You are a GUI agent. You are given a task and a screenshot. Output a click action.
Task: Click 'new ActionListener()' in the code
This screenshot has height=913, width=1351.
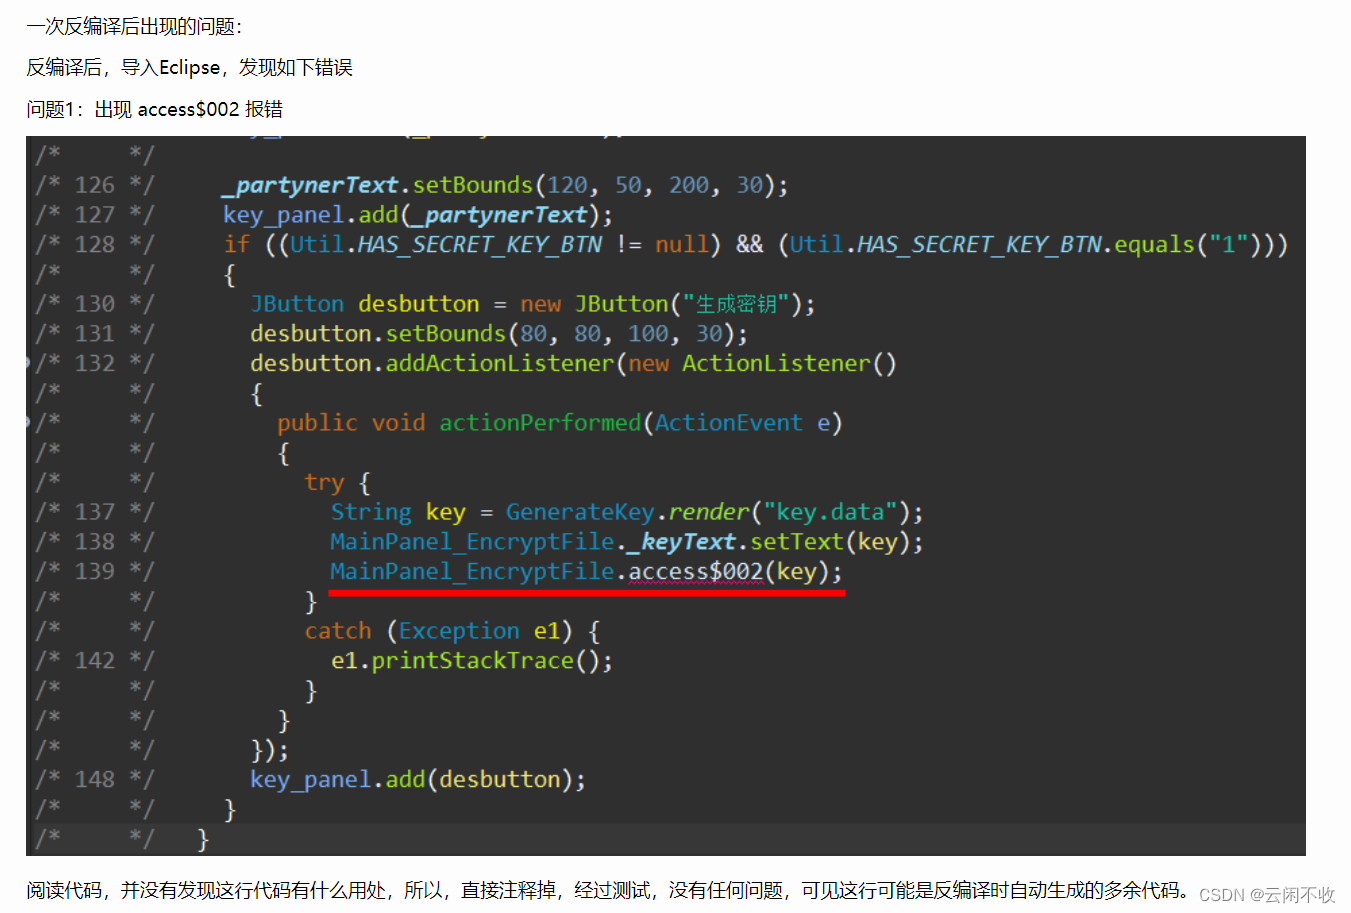point(762,363)
